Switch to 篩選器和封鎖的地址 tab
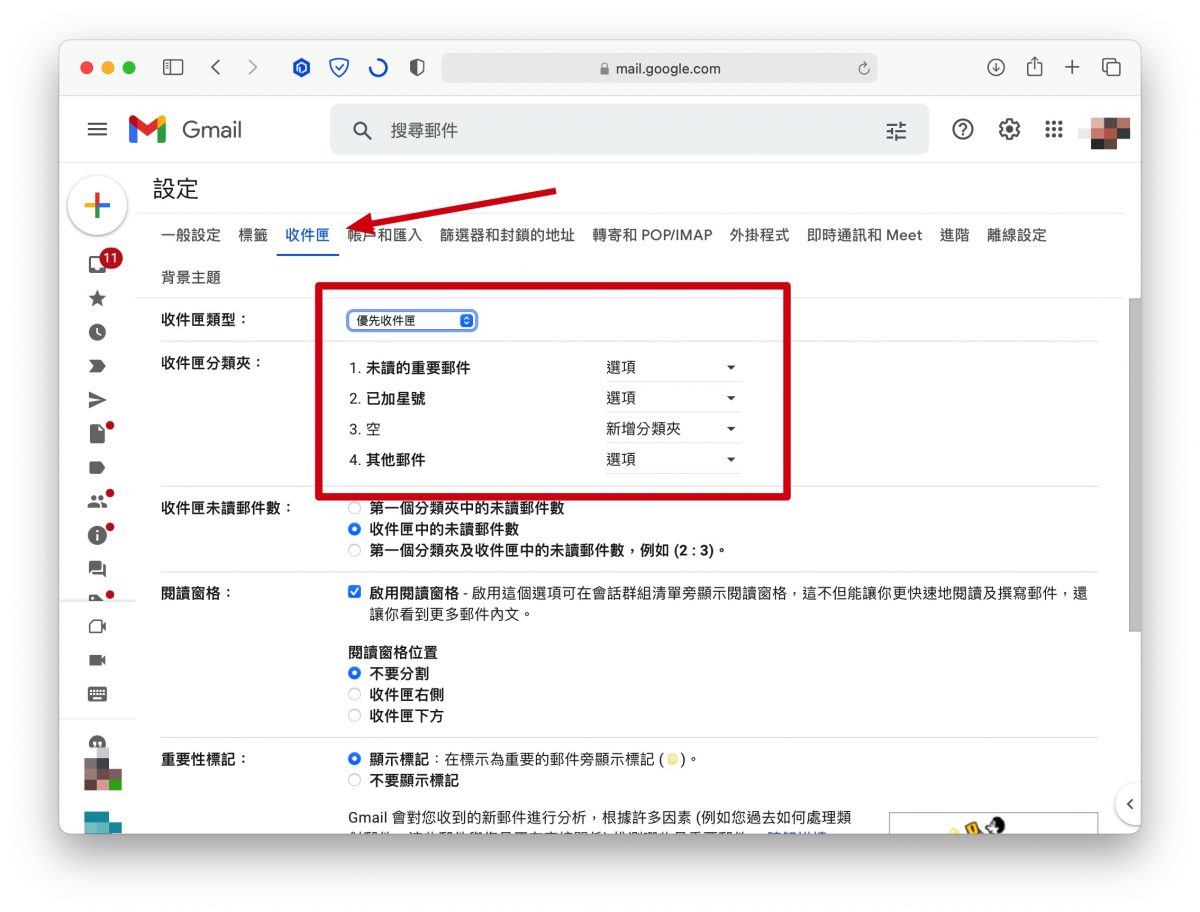 point(507,235)
